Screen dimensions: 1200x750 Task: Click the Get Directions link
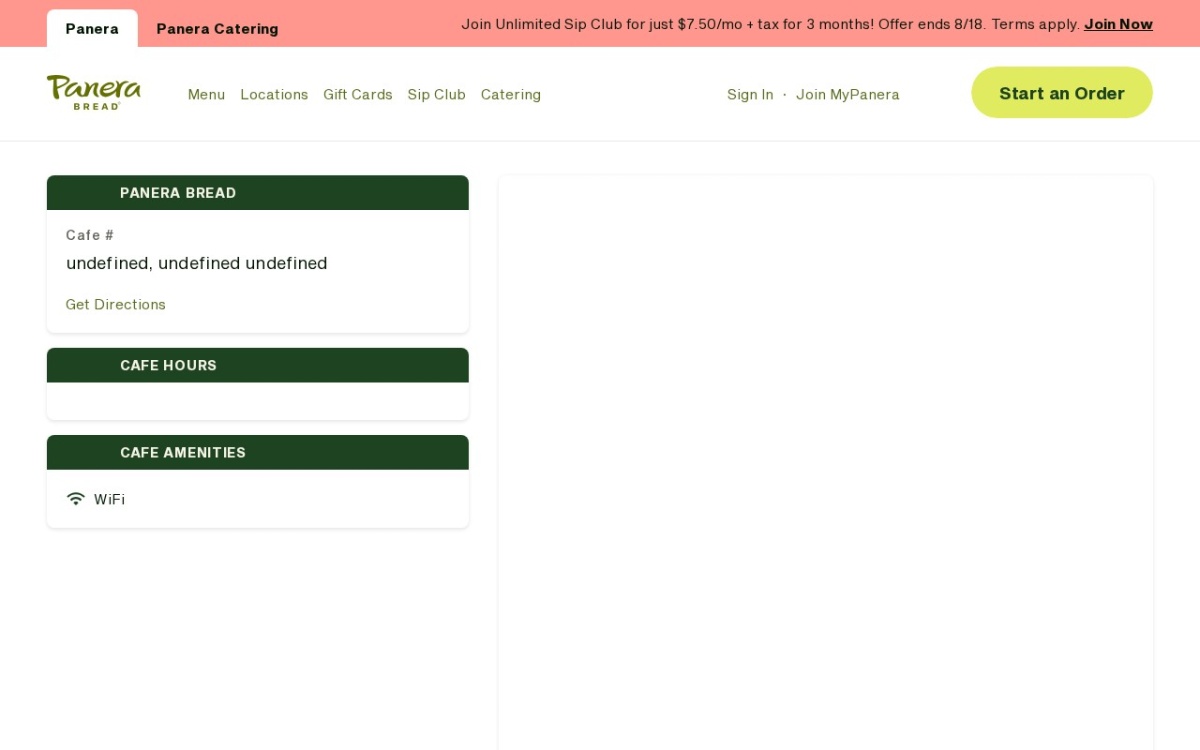coord(116,304)
